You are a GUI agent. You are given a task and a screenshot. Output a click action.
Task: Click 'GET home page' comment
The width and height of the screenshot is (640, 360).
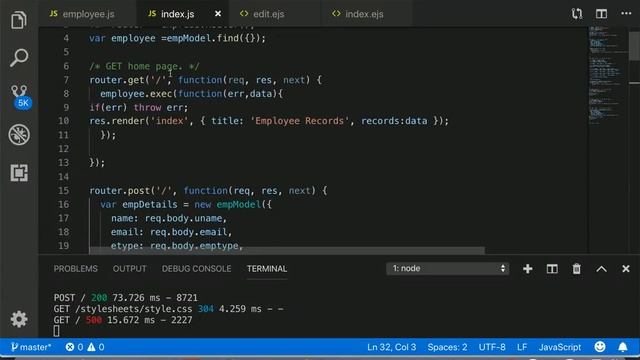point(143,66)
